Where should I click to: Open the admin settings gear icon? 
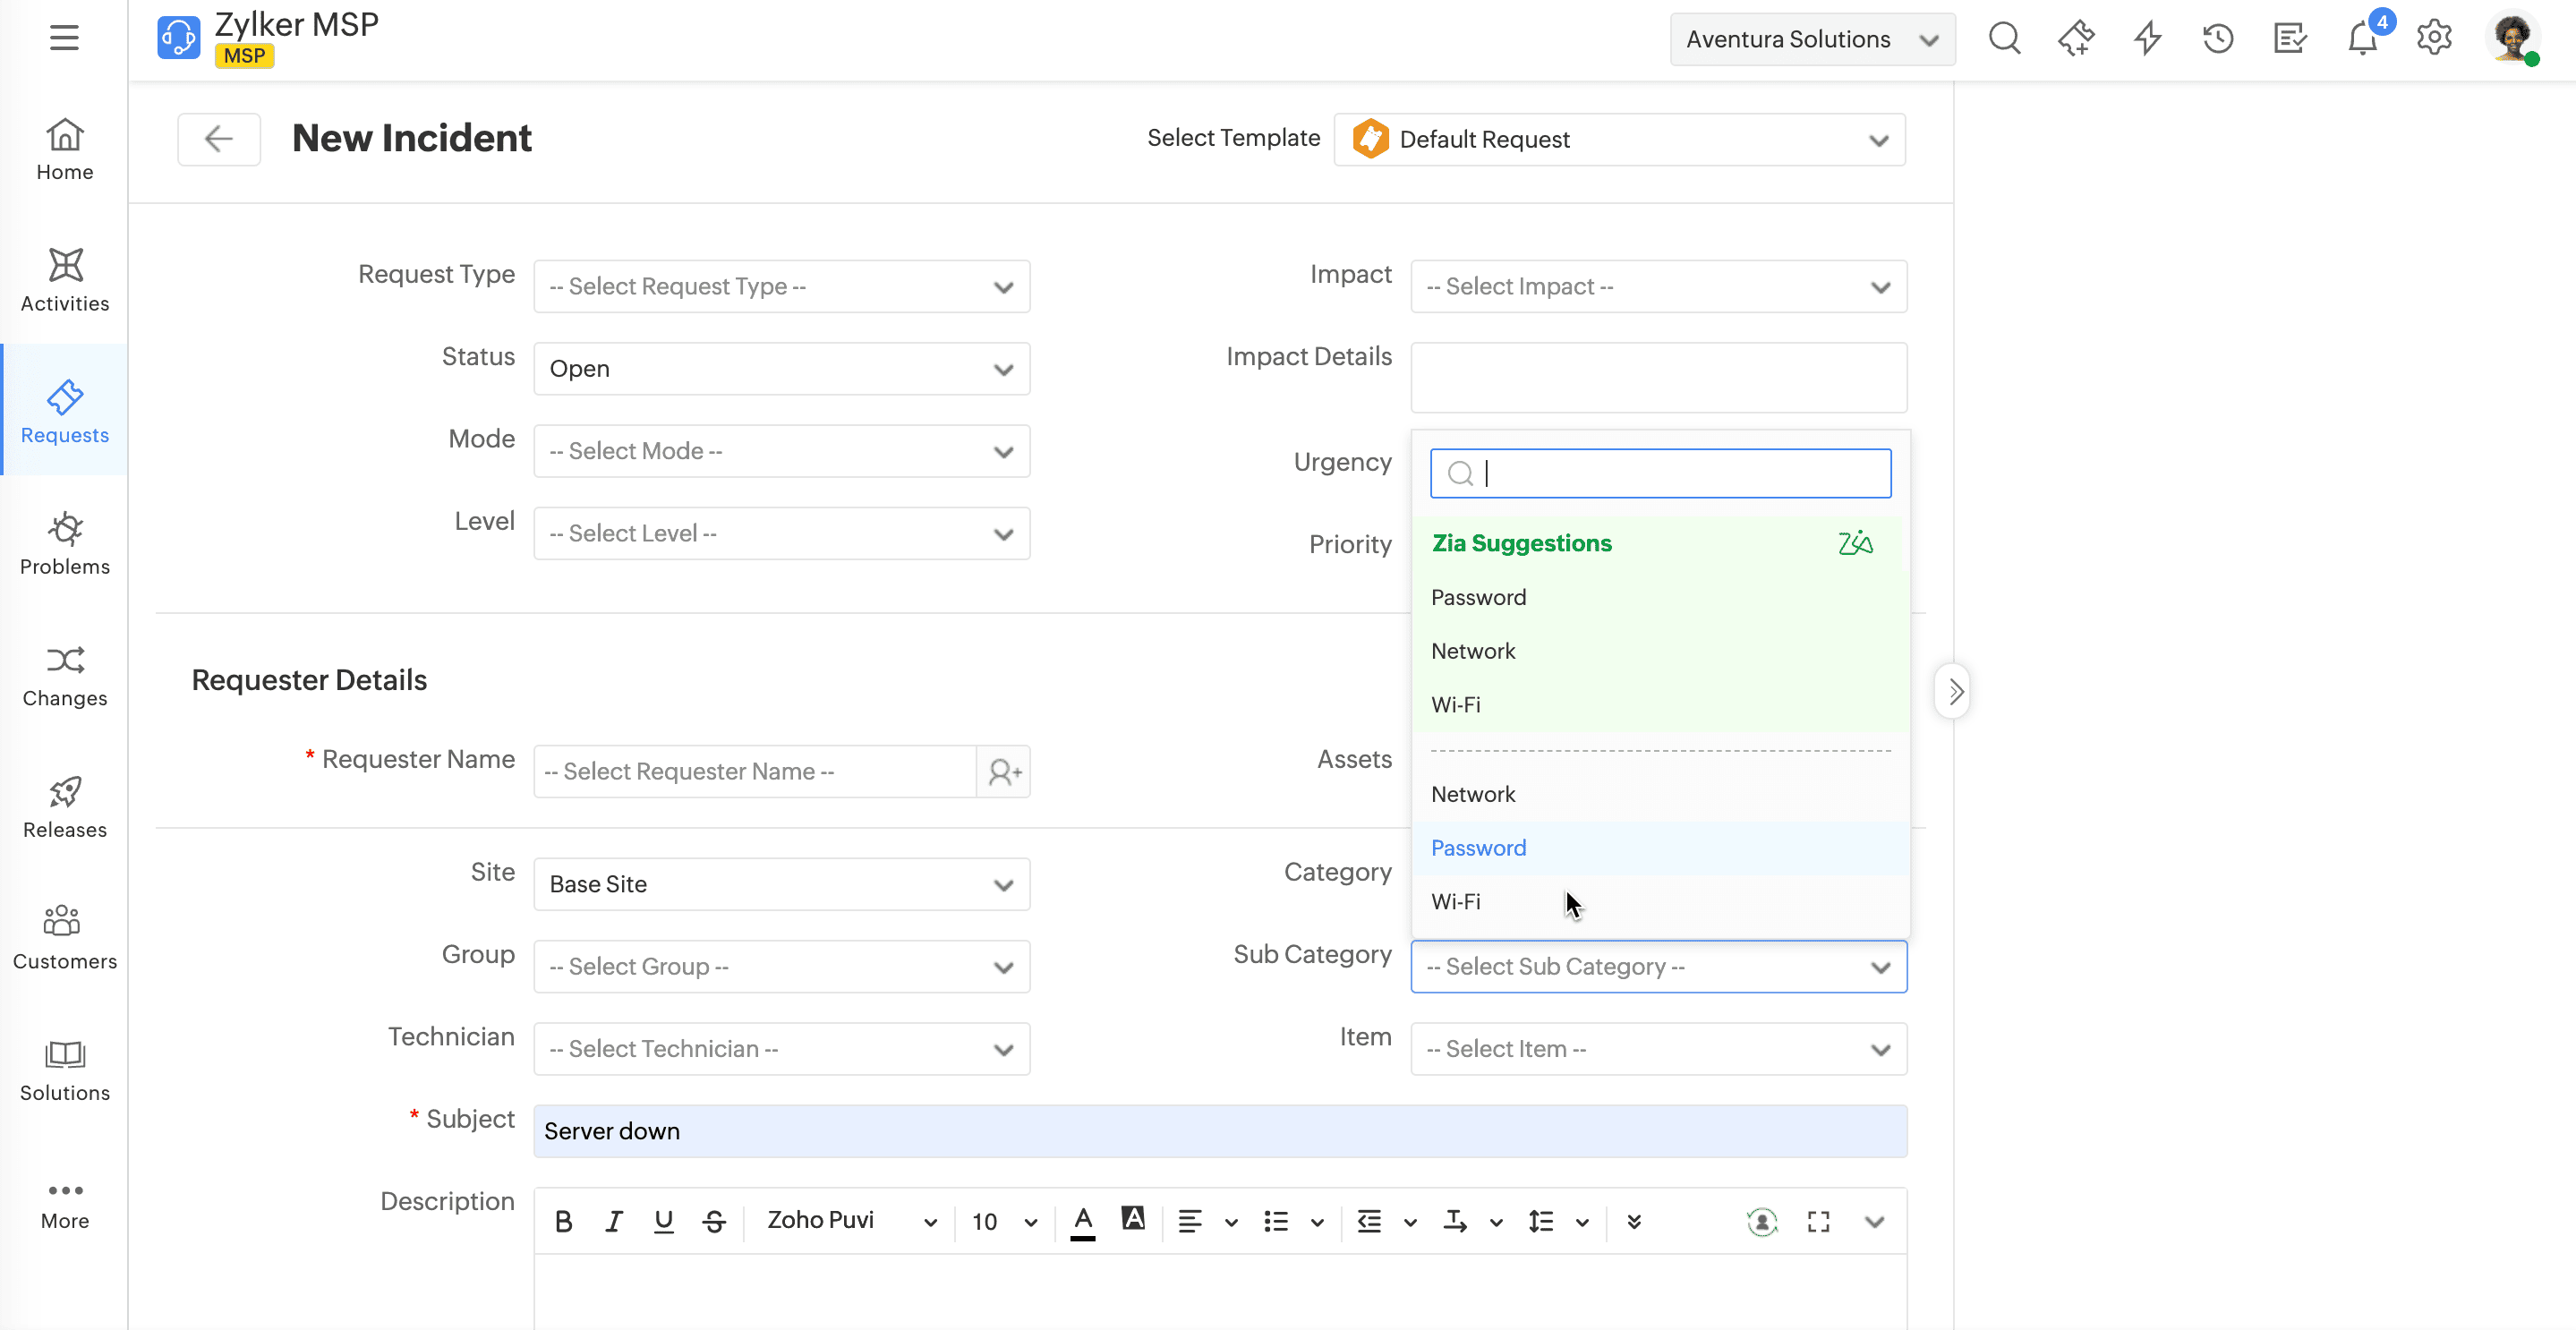[2434, 39]
